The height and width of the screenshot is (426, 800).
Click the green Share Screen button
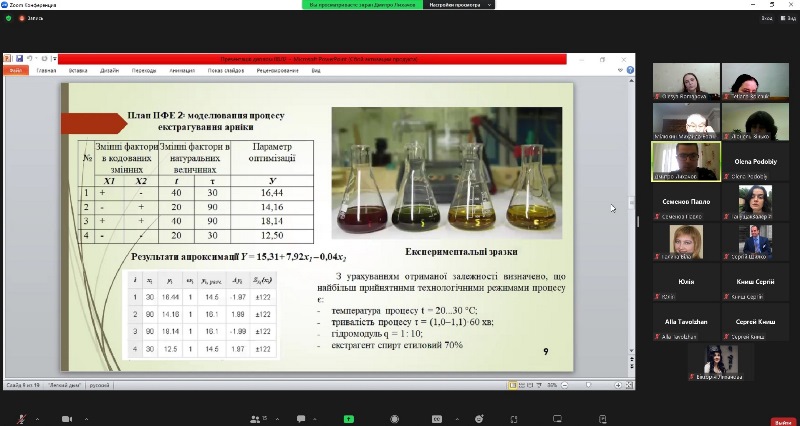[x=349, y=419]
